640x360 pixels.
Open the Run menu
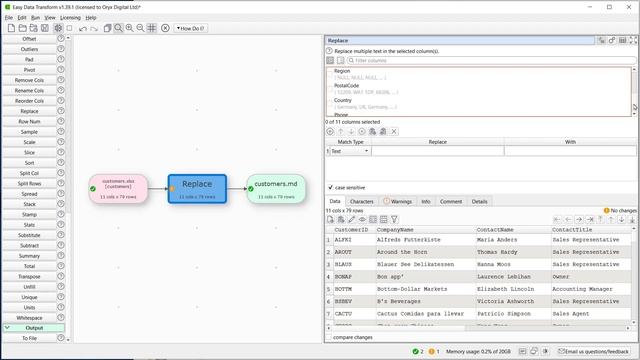(x=36, y=18)
